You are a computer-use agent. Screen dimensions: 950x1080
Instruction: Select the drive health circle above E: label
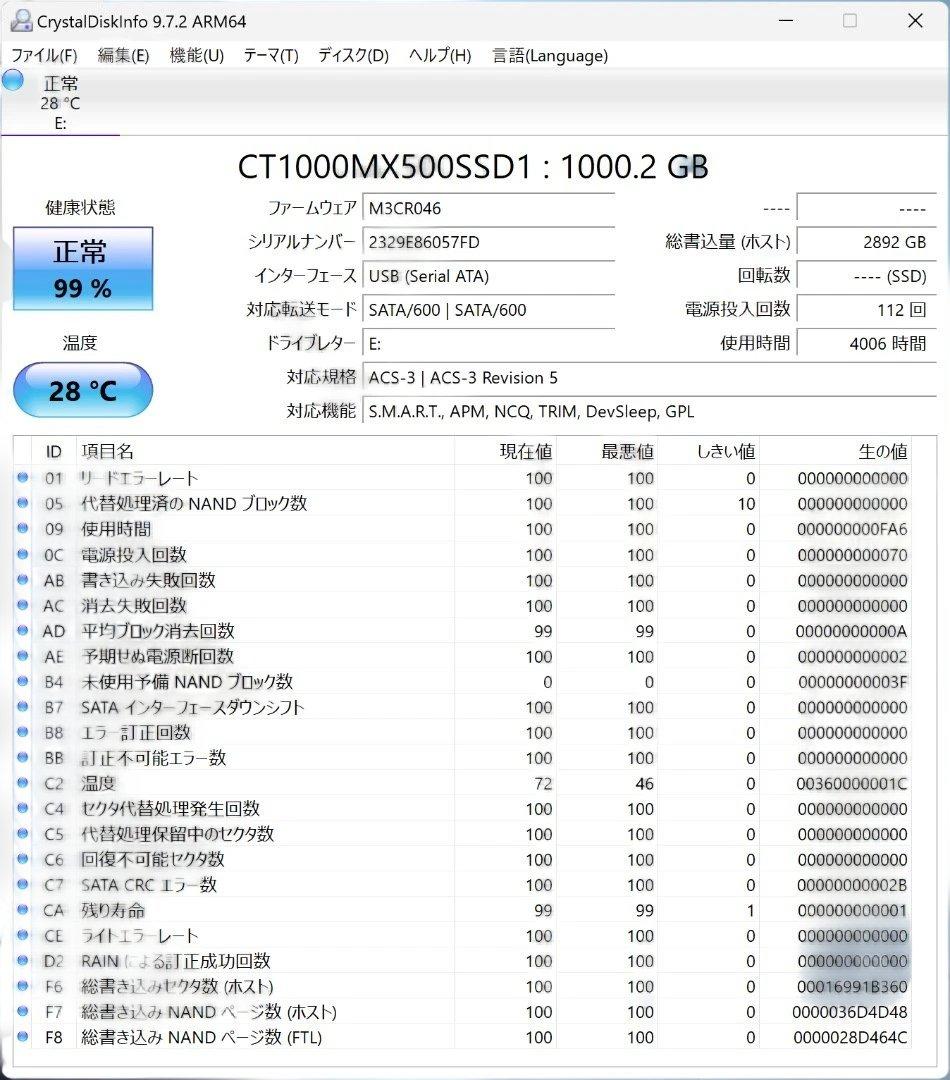coord(13,81)
